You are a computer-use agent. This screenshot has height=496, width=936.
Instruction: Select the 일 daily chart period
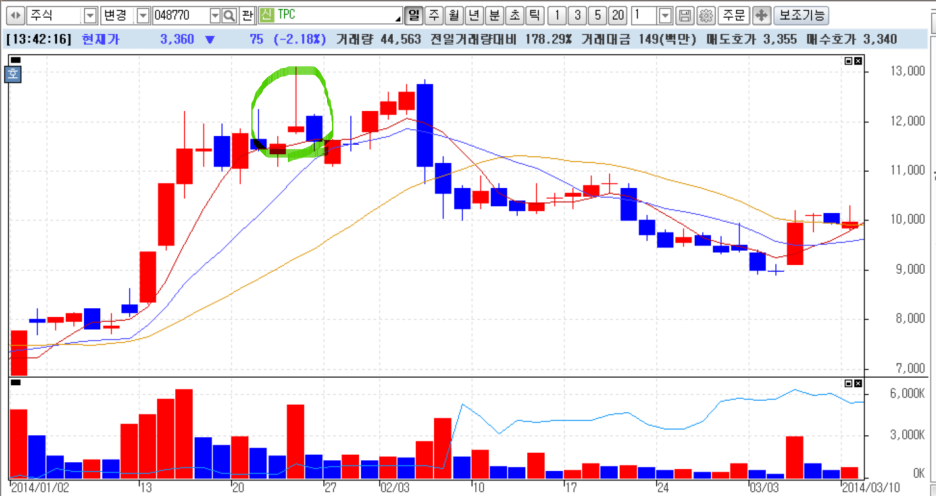(x=413, y=16)
